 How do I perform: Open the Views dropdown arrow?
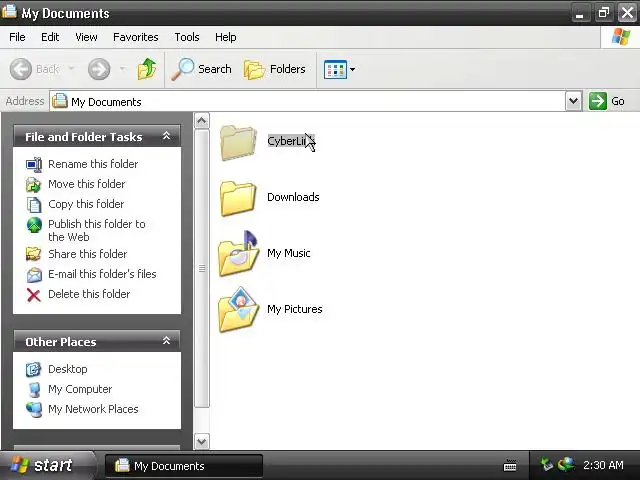[352, 69]
